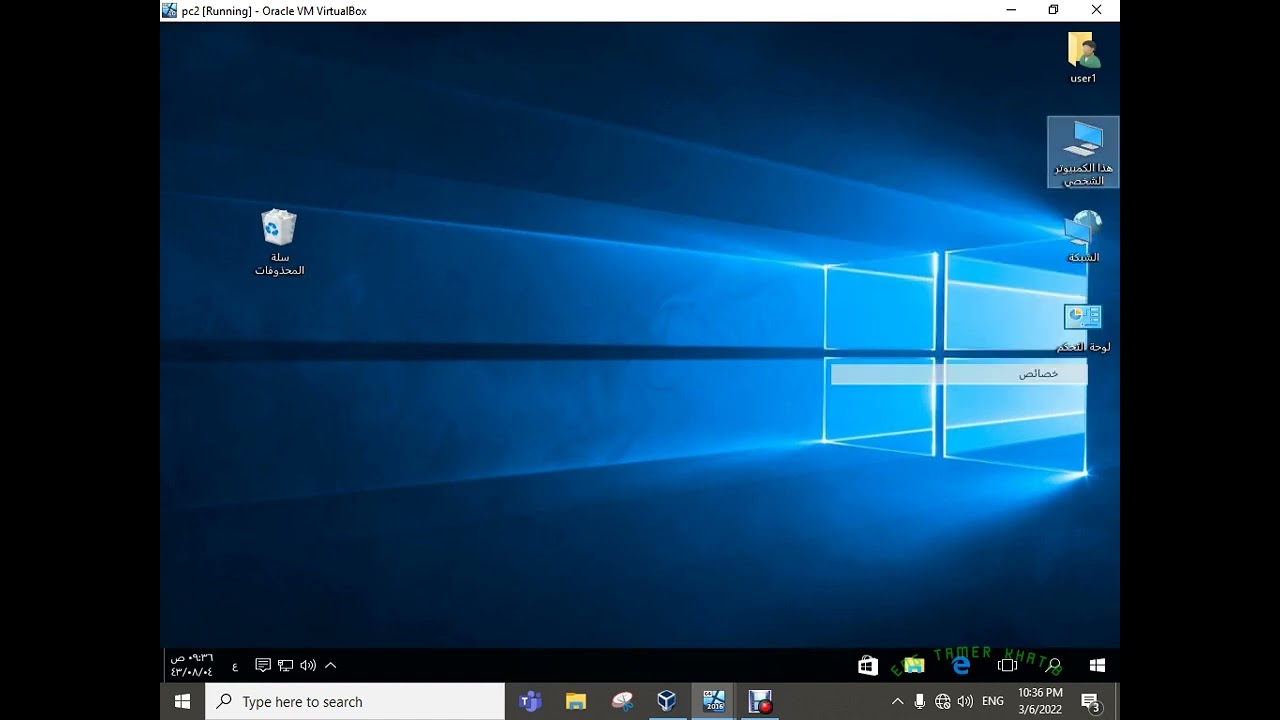Viewport: 1280px width, 720px height.
Task: Click the host Type here to search box
Action: [355, 702]
